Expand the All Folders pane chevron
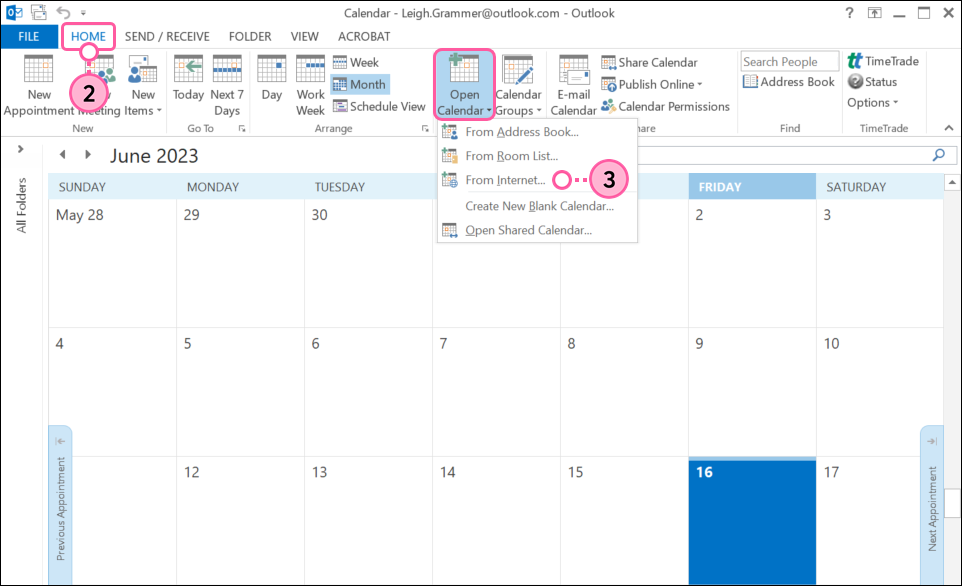This screenshot has height=586, width=962. 20,149
